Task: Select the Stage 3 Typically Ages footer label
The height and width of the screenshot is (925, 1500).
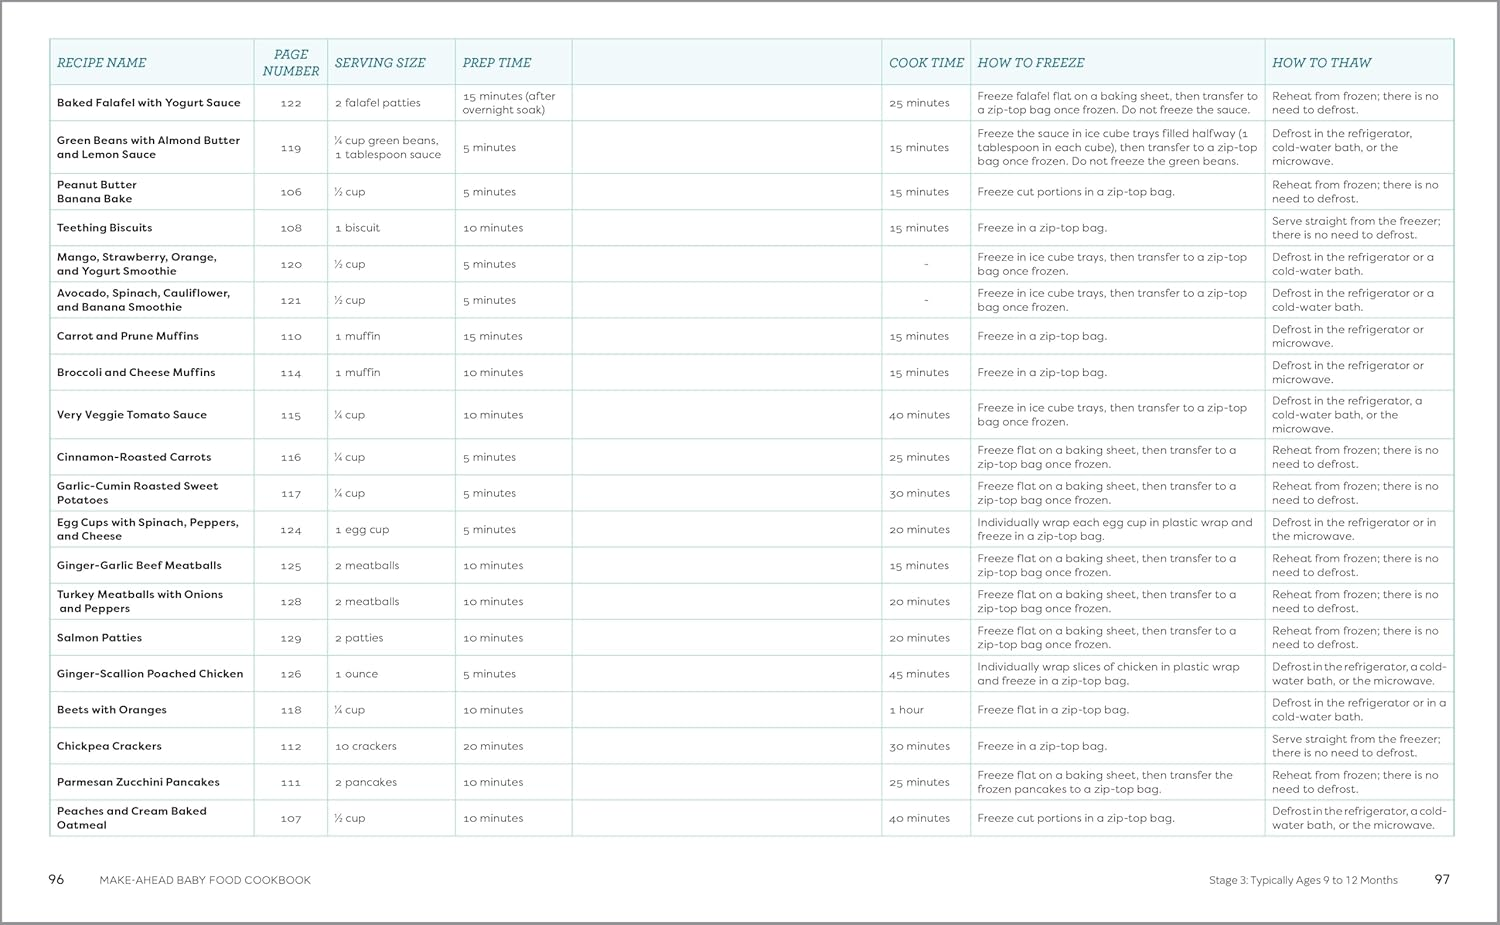Action: (x=1304, y=880)
